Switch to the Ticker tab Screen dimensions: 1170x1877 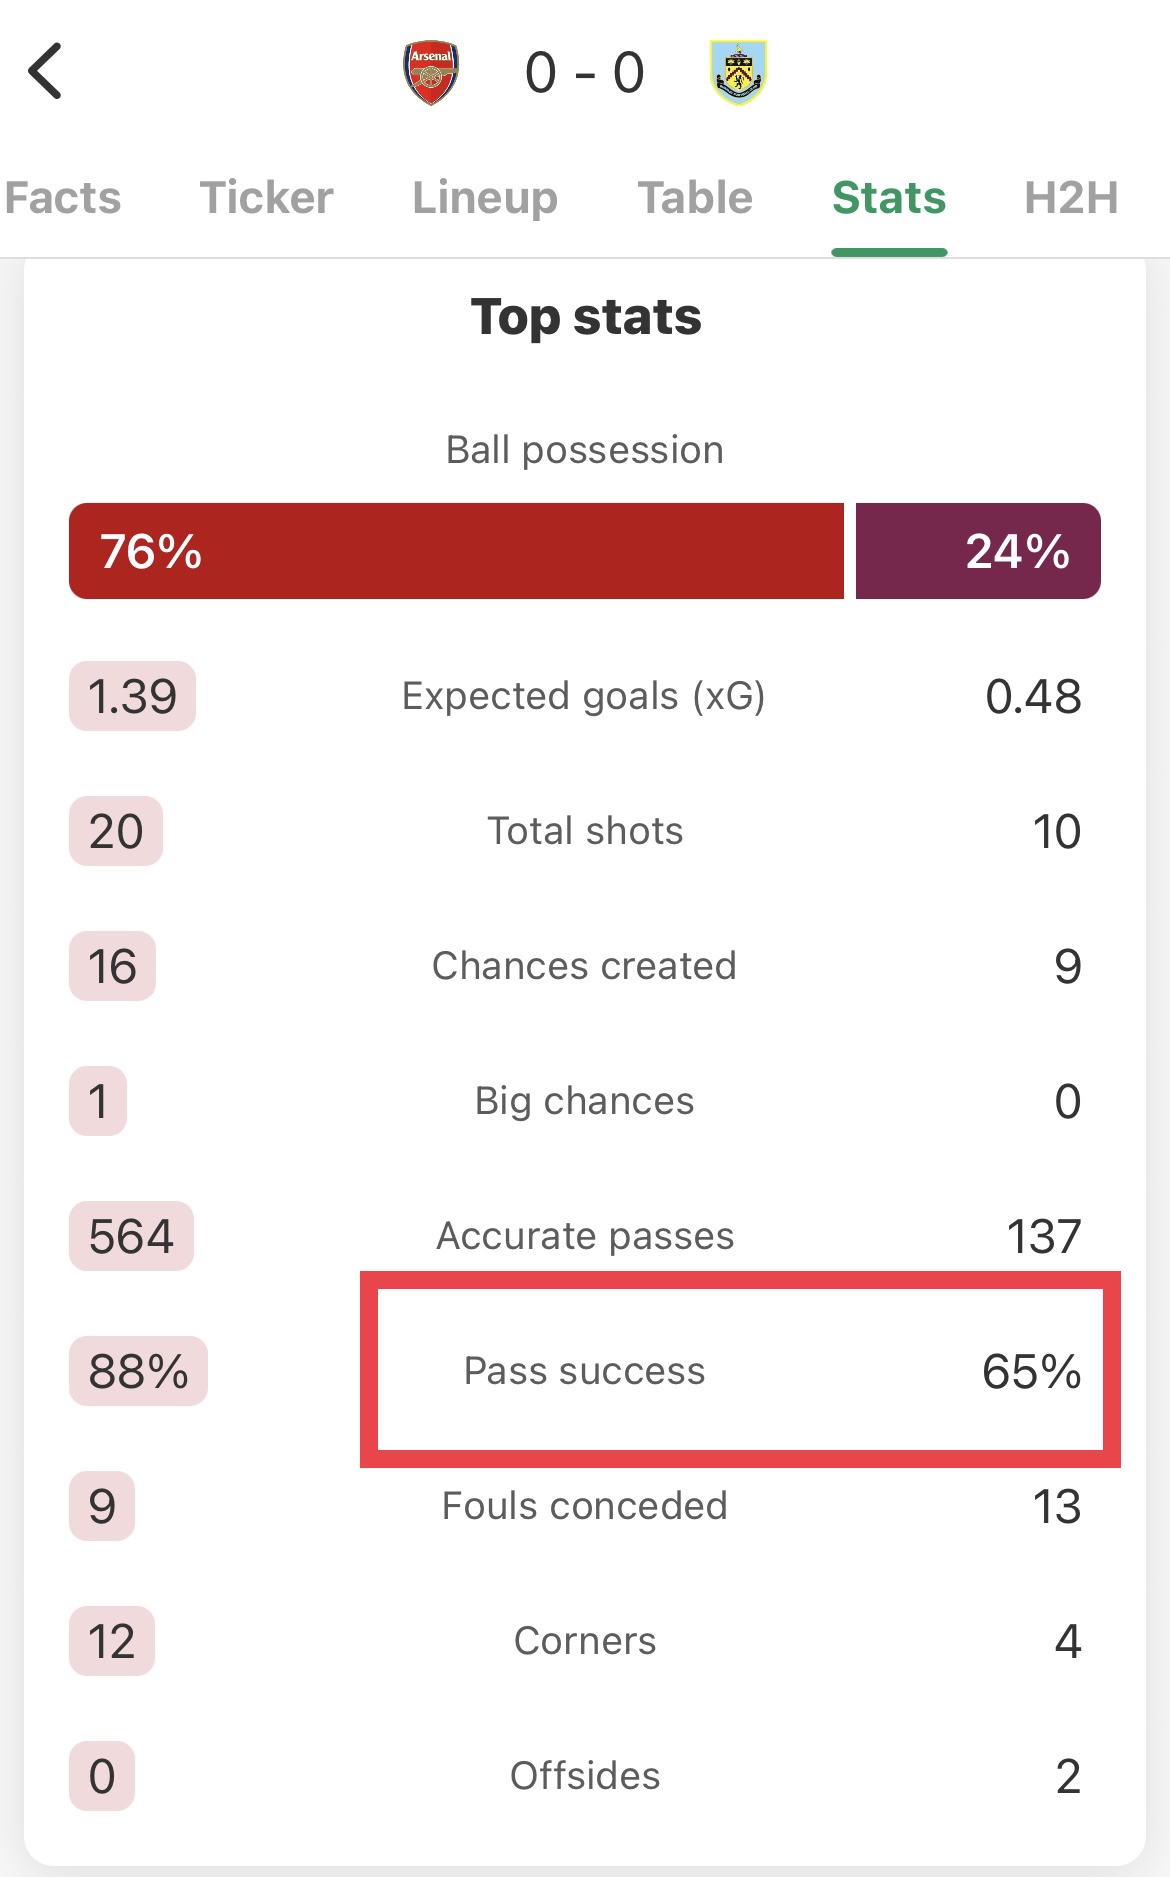pos(266,198)
